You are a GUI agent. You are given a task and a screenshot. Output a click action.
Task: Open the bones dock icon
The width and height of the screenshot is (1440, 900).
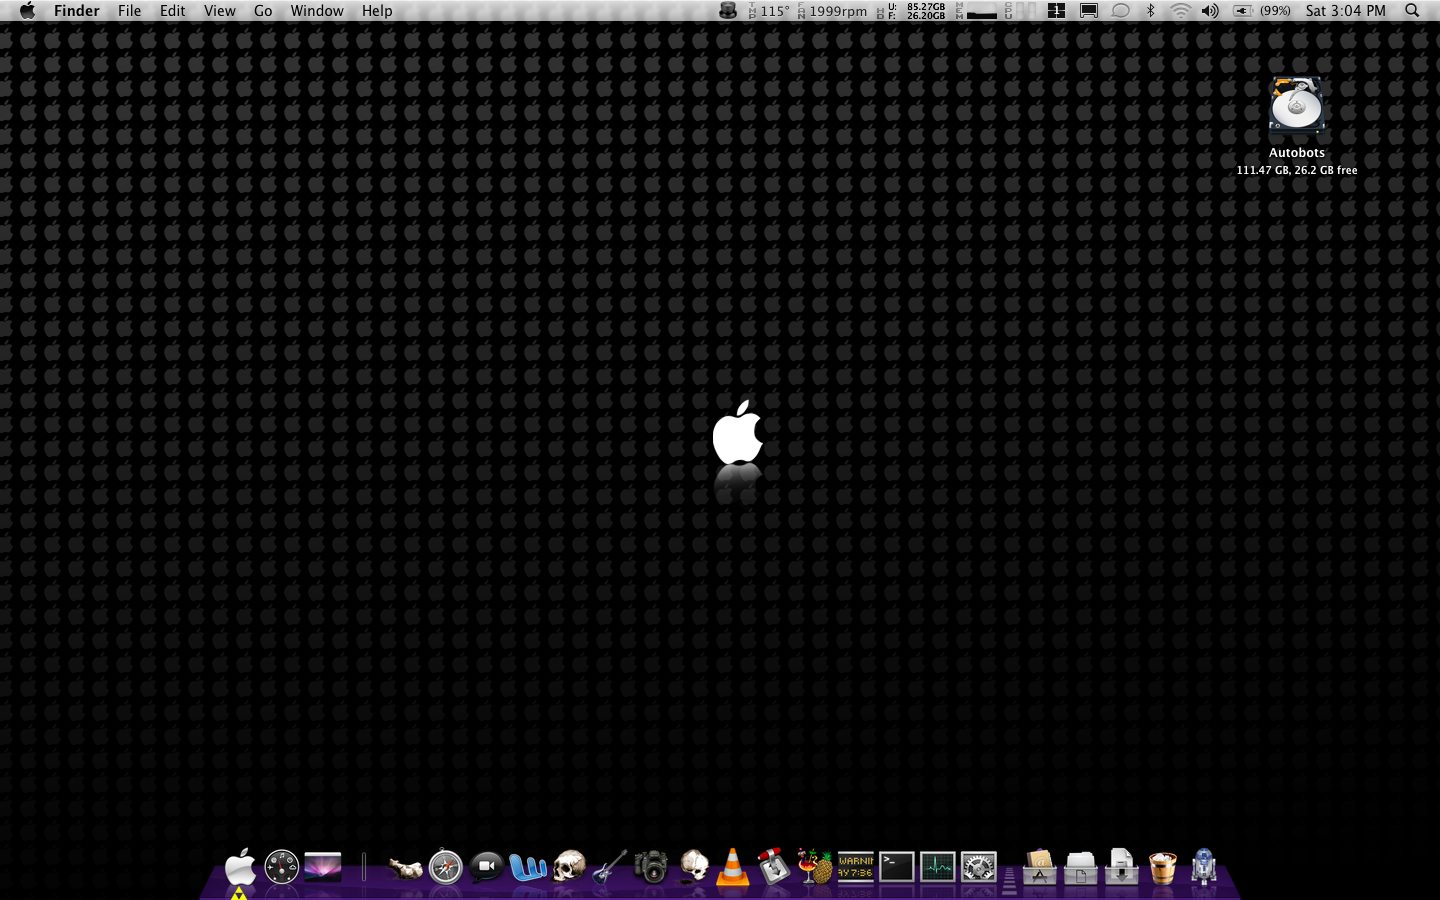coord(405,869)
